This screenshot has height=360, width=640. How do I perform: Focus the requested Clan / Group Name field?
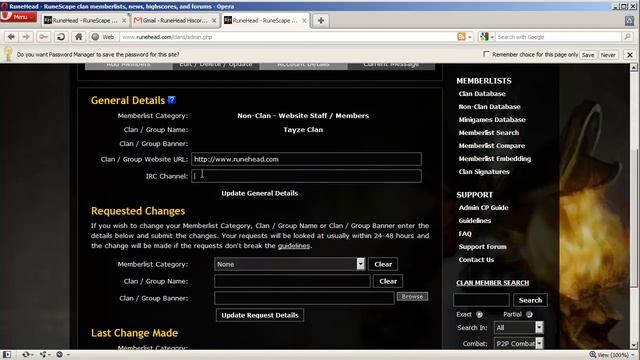click(x=292, y=281)
